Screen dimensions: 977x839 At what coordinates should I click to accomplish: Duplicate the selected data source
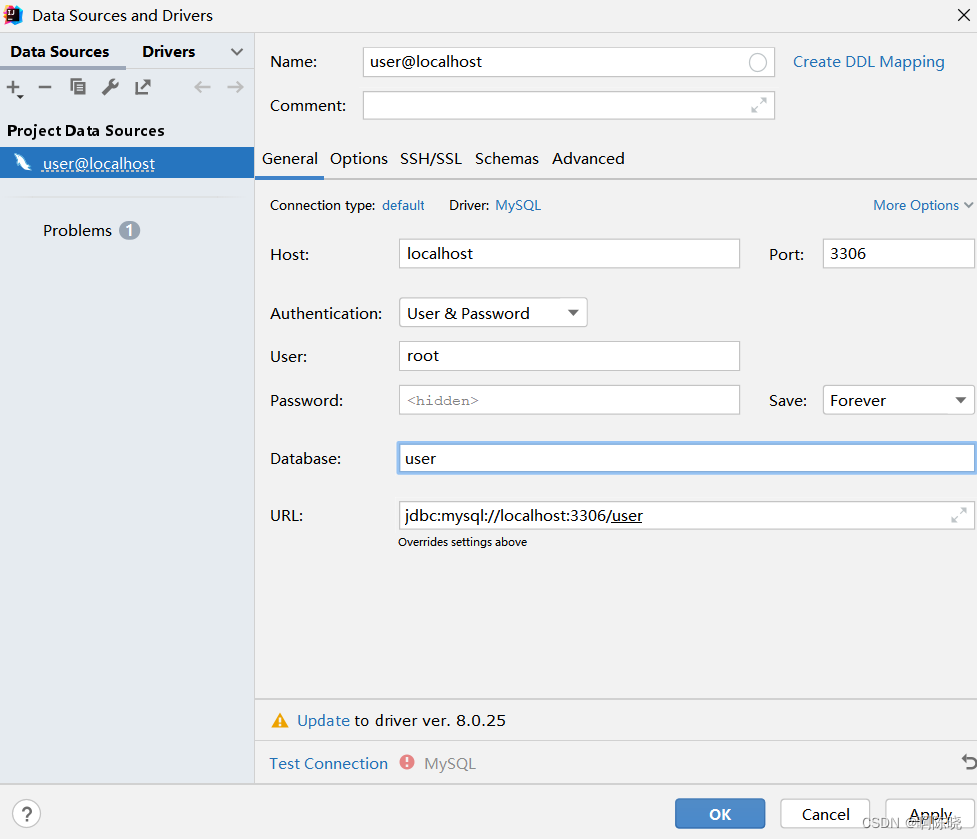pyautogui.click(x=78, y=87)
